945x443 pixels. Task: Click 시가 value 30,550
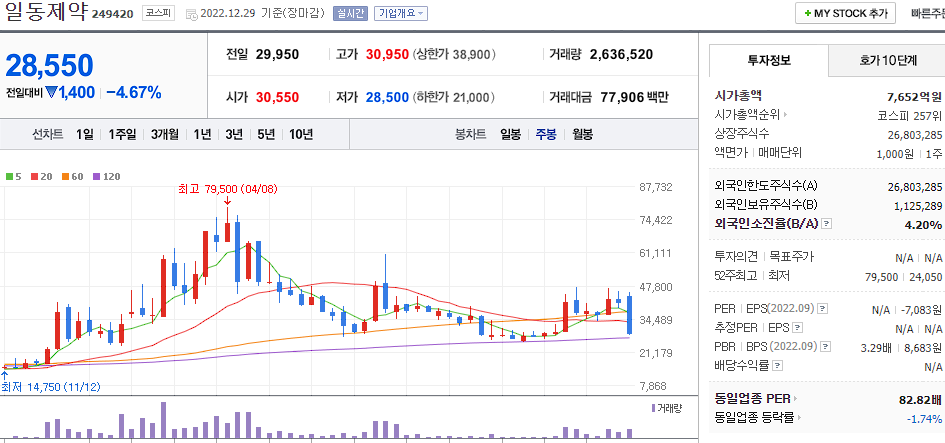(x=277, y=97)
